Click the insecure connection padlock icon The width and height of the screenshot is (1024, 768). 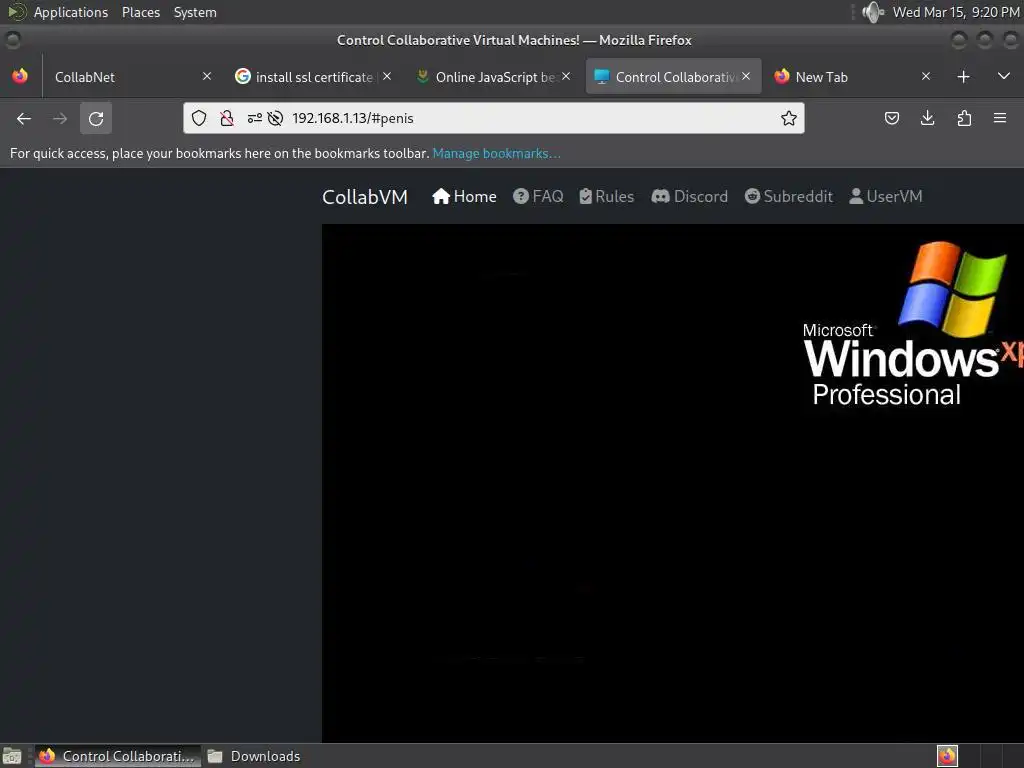pyautogui.click(x=227, y=118)
